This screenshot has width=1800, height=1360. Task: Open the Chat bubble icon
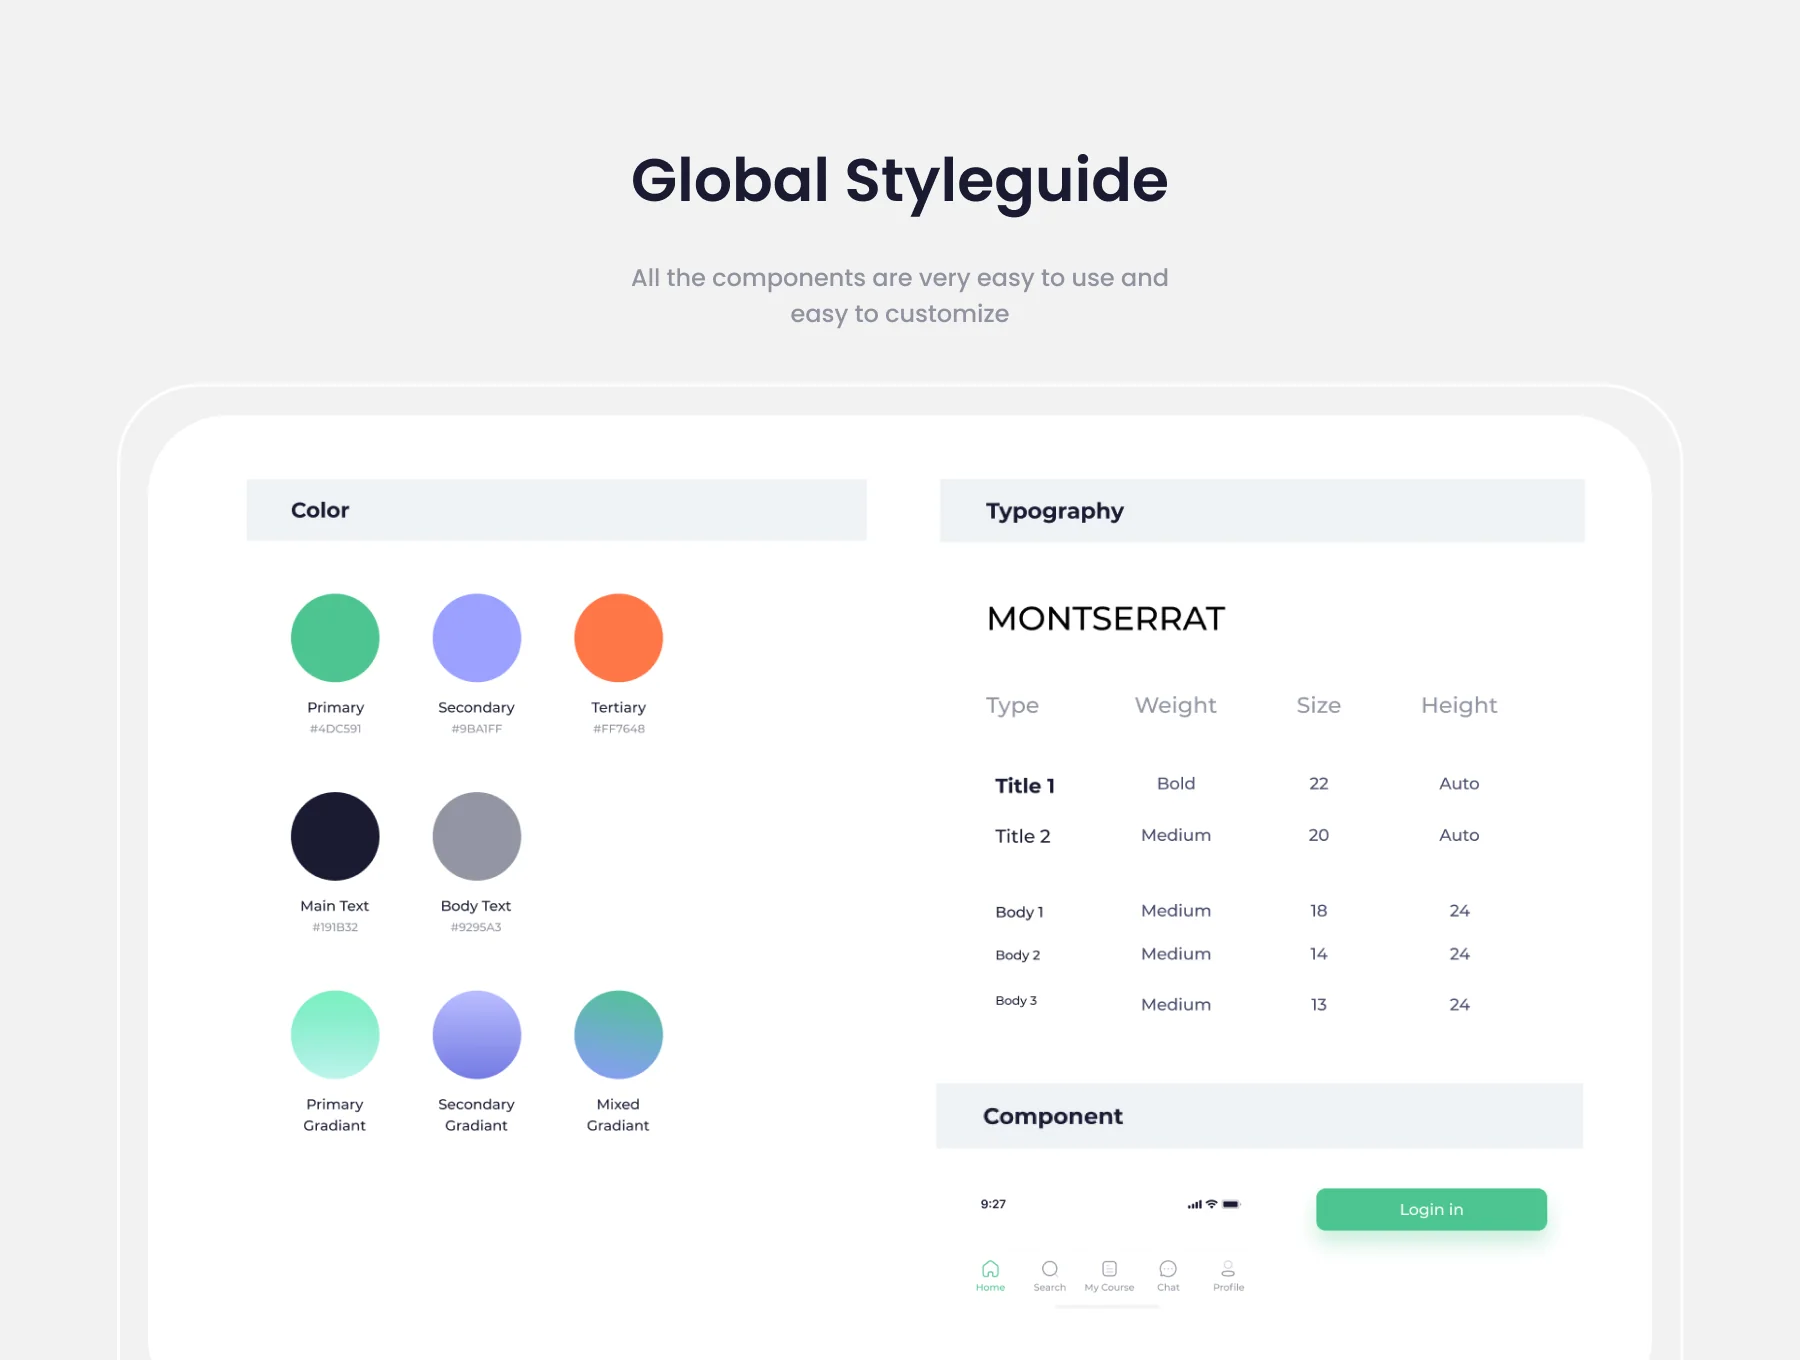pos(1168,1269)
